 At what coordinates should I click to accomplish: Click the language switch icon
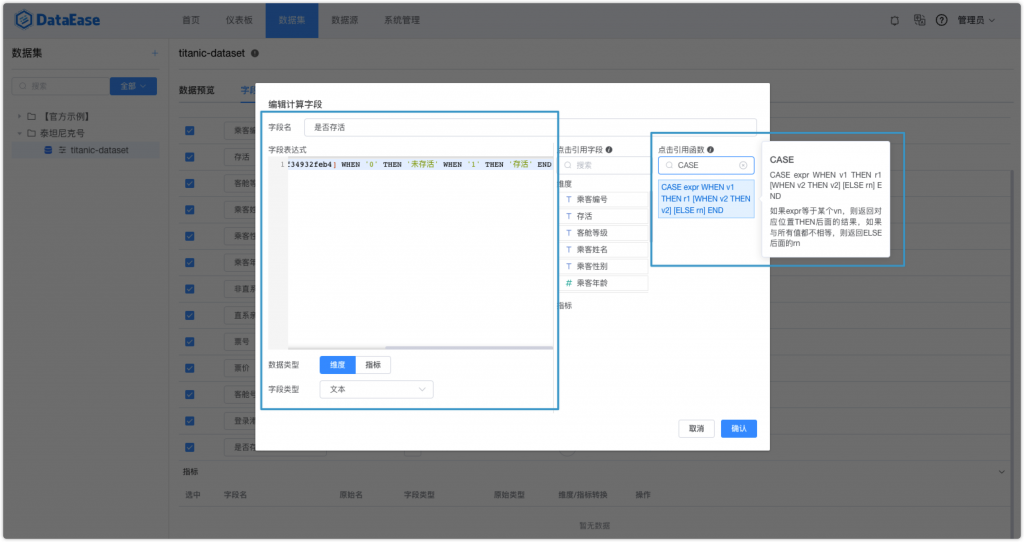pos(920,20)
